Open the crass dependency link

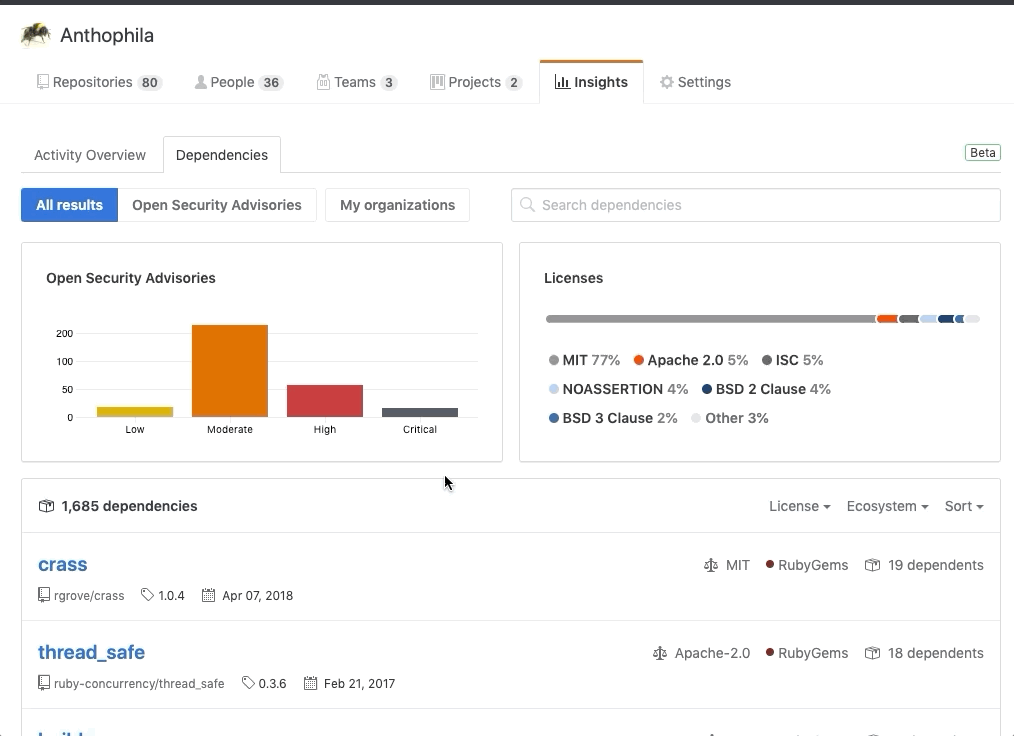63,564
